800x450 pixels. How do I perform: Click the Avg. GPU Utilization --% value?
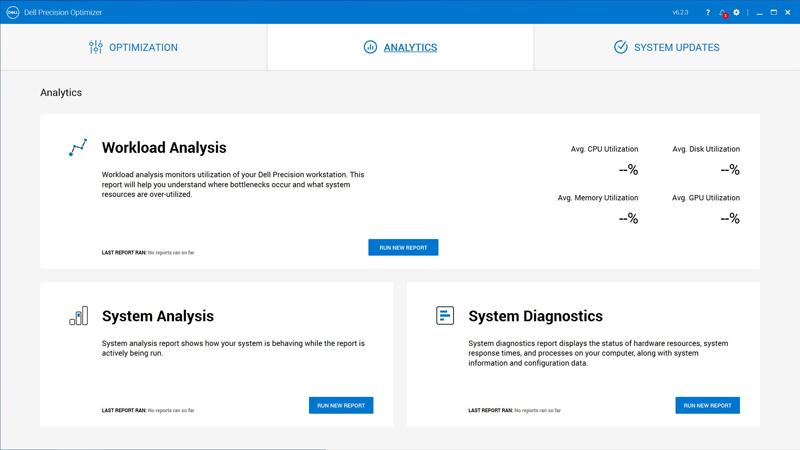click(x=730, y=218)
